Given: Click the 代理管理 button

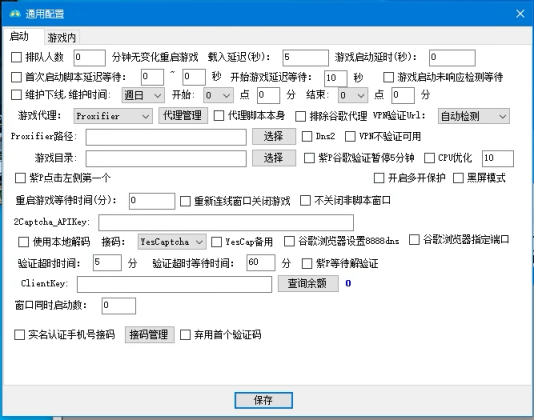Looking at the screenshot, I should pos(183,115).
